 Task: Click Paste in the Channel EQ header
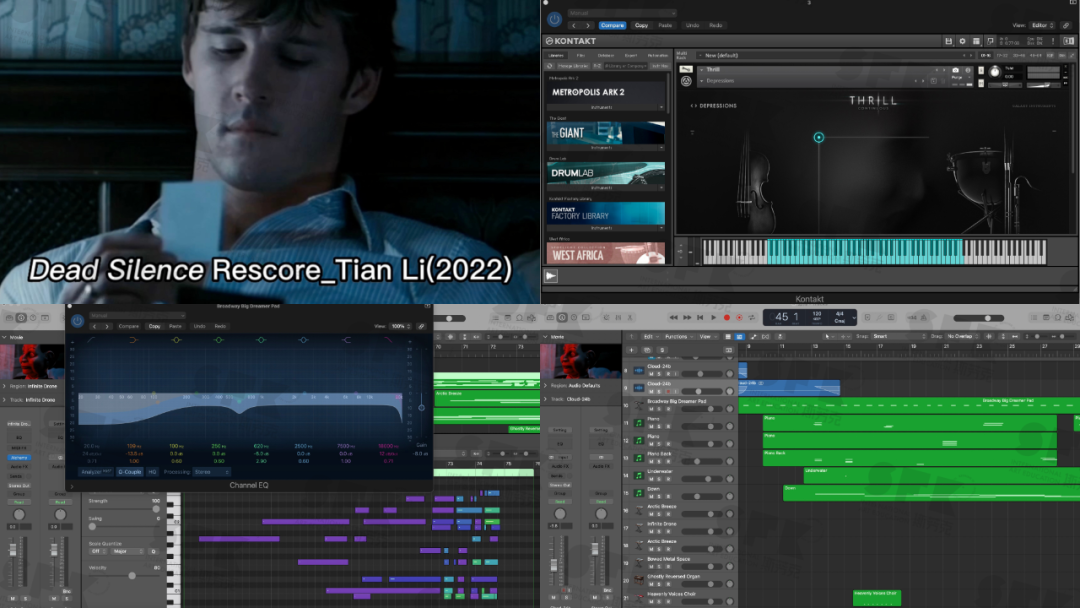(176, 326)
